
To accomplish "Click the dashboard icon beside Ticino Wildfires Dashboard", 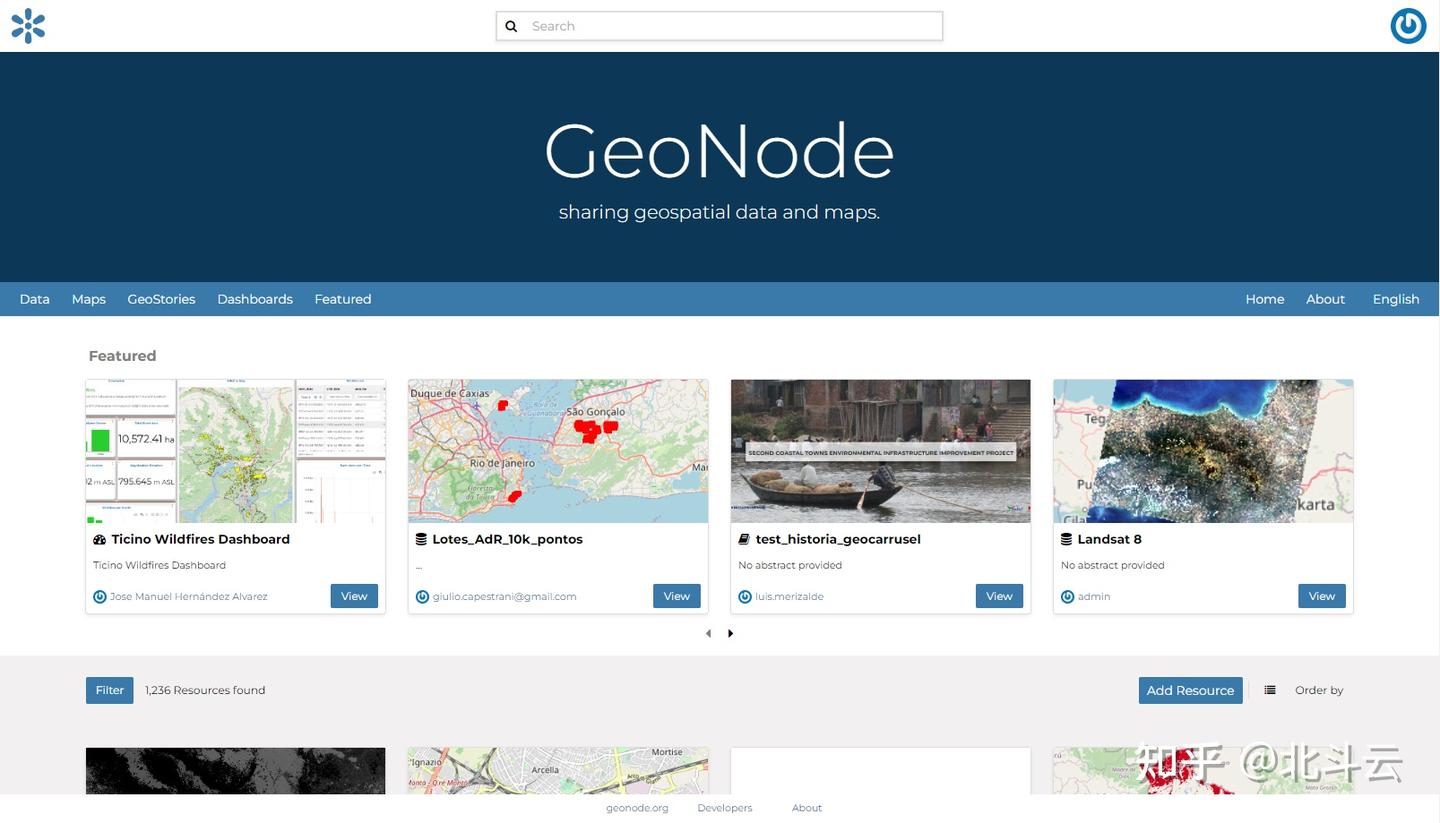I will 99,539.
